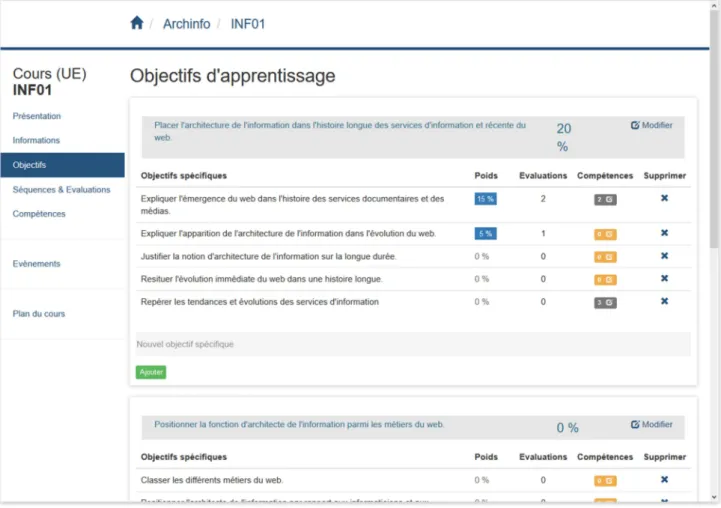Delete the 'Expliquer l'apparition de l'architecture' objective

(664, 233)
